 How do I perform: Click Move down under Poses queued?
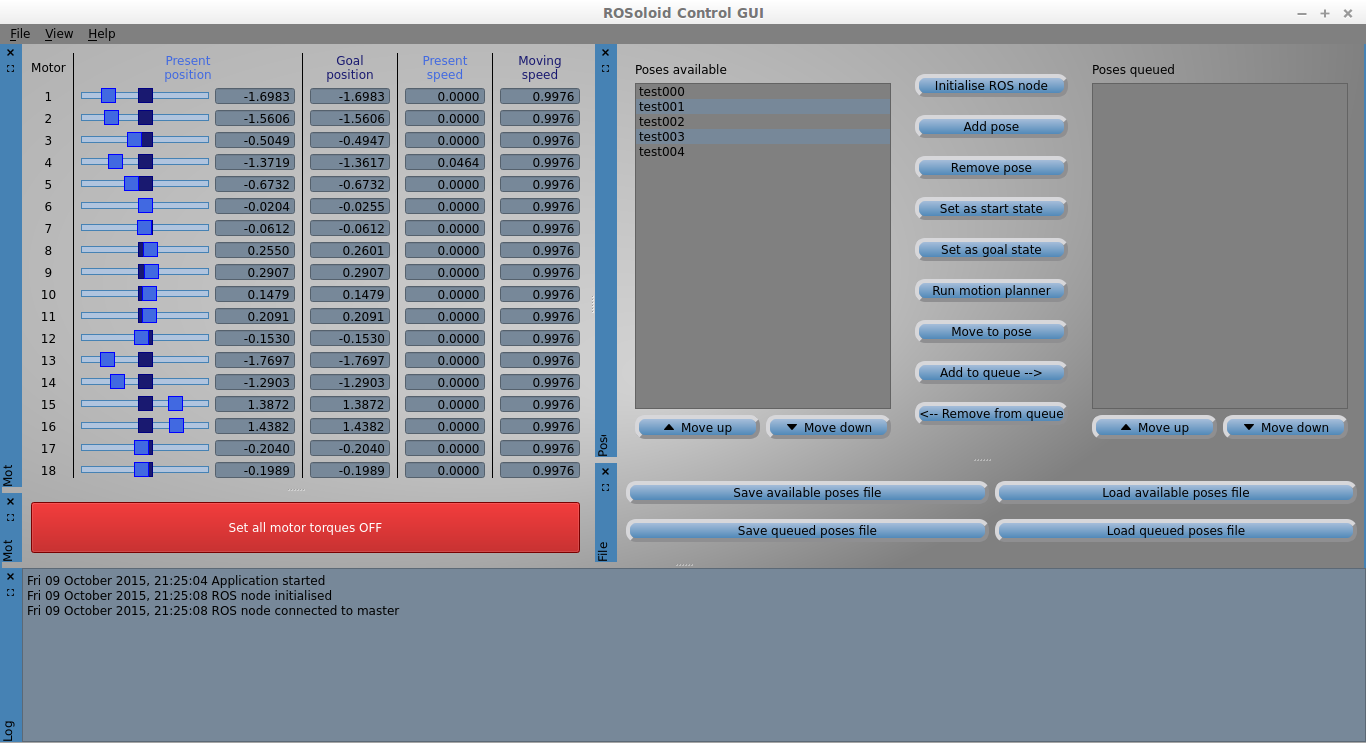pos(1285,428)
